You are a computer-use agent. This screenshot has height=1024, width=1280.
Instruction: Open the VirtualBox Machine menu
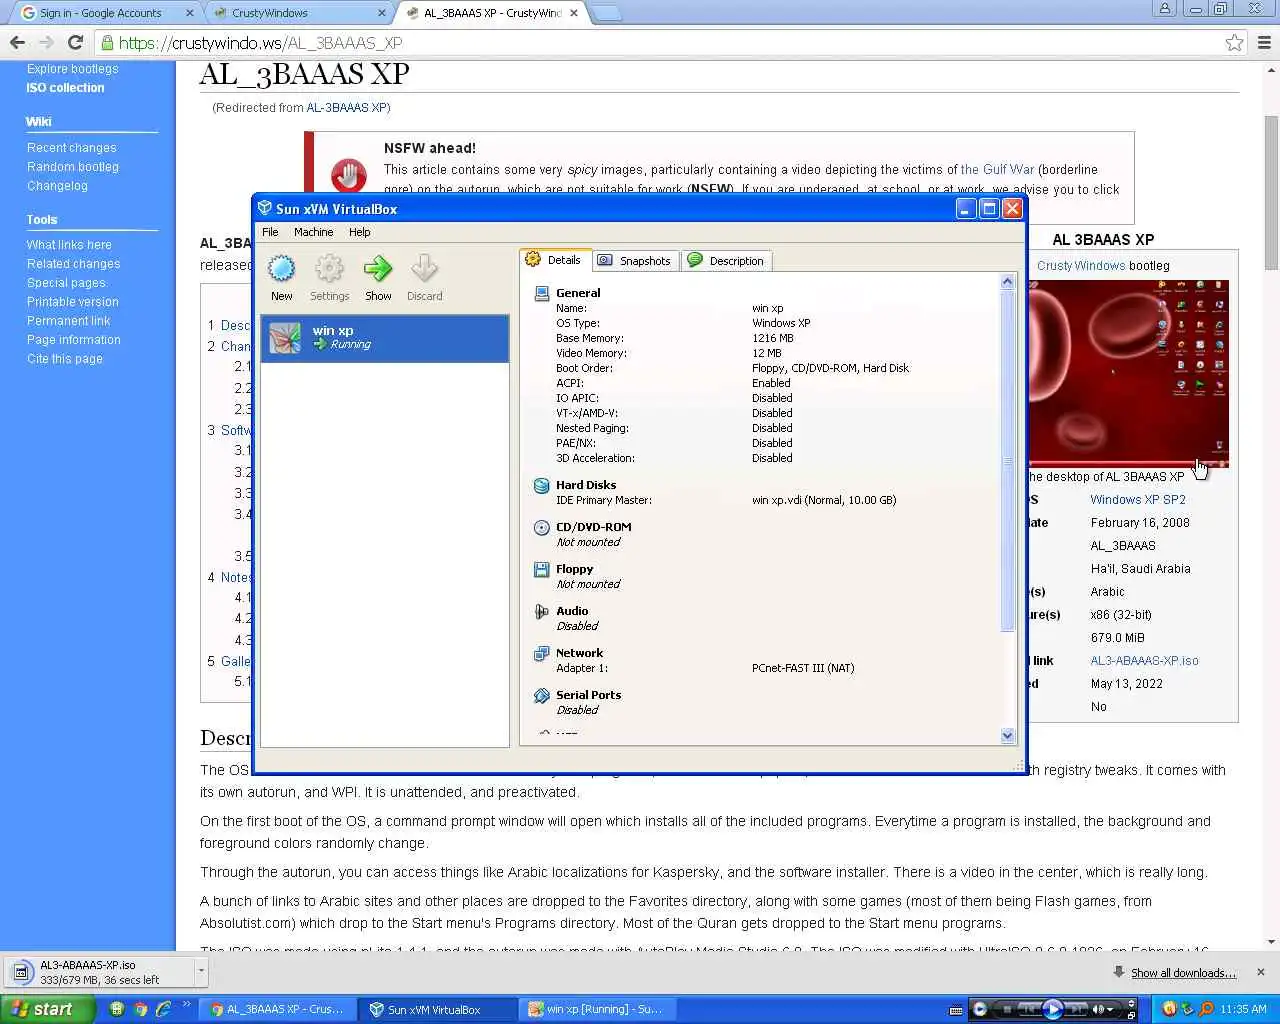313,232
